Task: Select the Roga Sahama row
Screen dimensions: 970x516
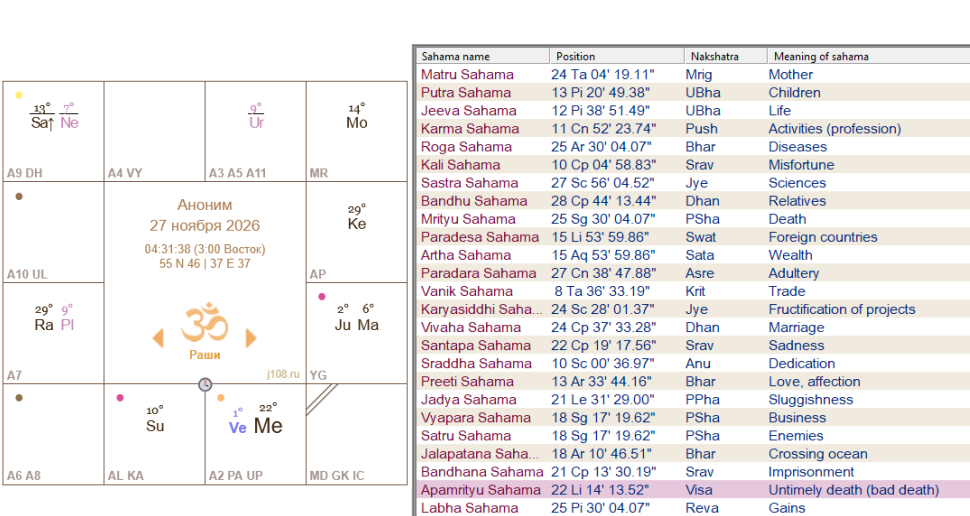Action: pyautogui.click(x=693, y=147)
